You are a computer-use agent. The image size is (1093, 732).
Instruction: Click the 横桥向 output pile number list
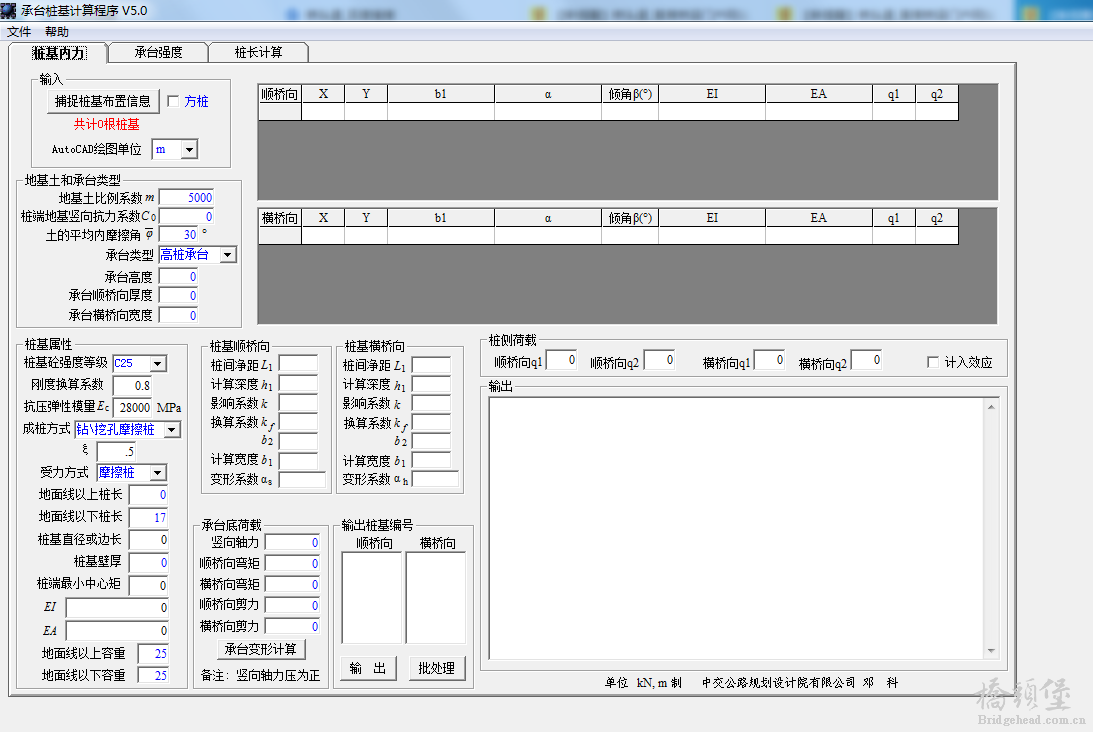click(436, 597)
